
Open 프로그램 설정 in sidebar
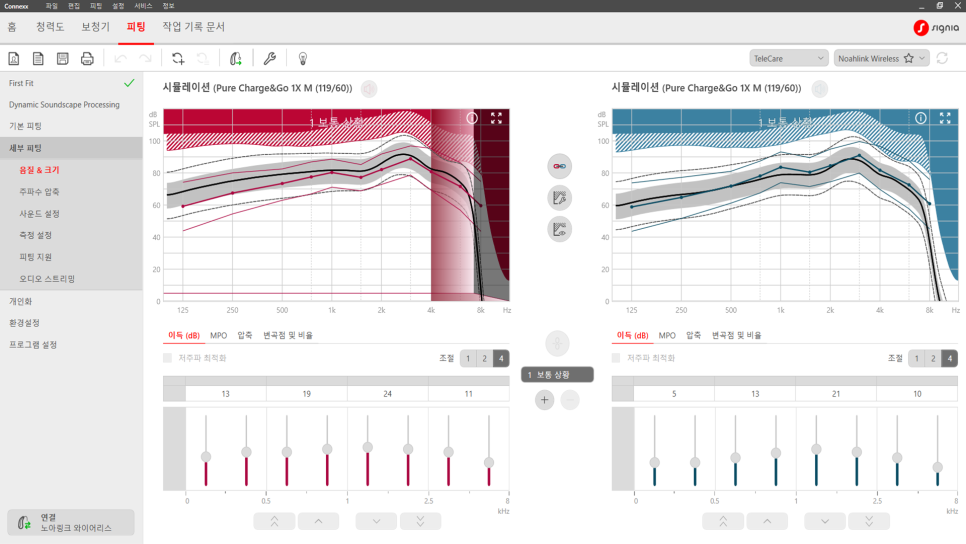coord(33,344)
